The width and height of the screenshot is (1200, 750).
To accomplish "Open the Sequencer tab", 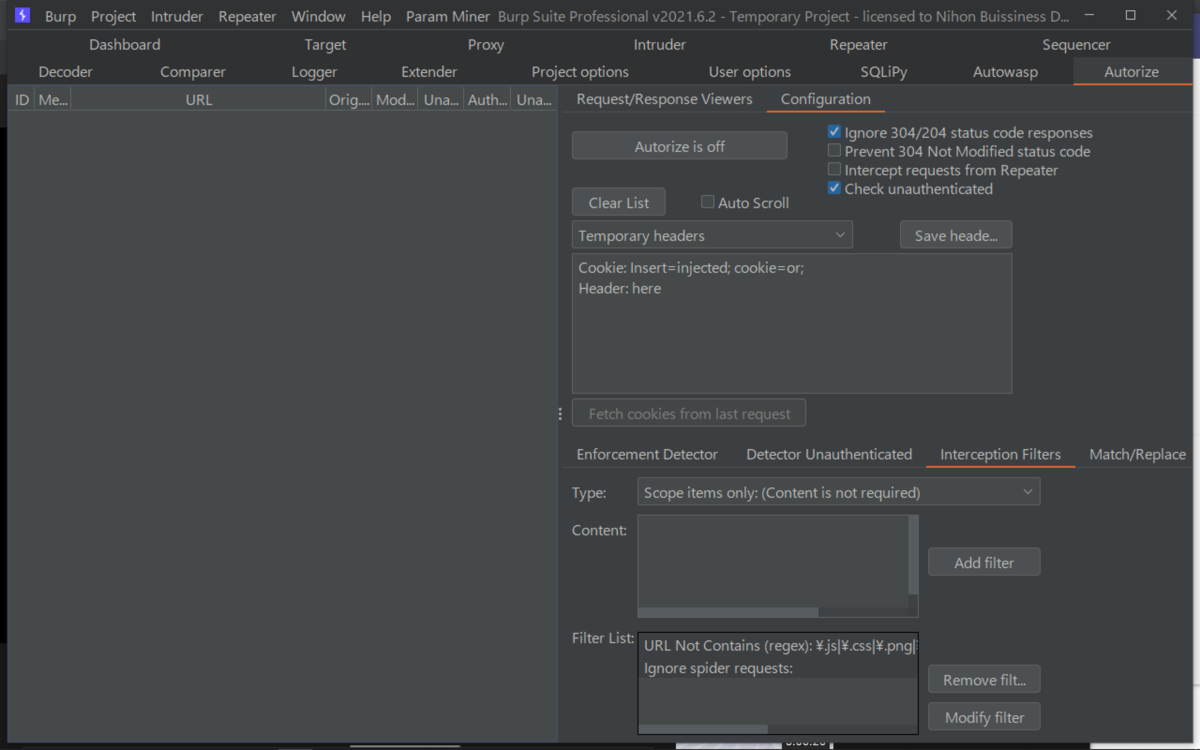I will (x=1076, y=45).
